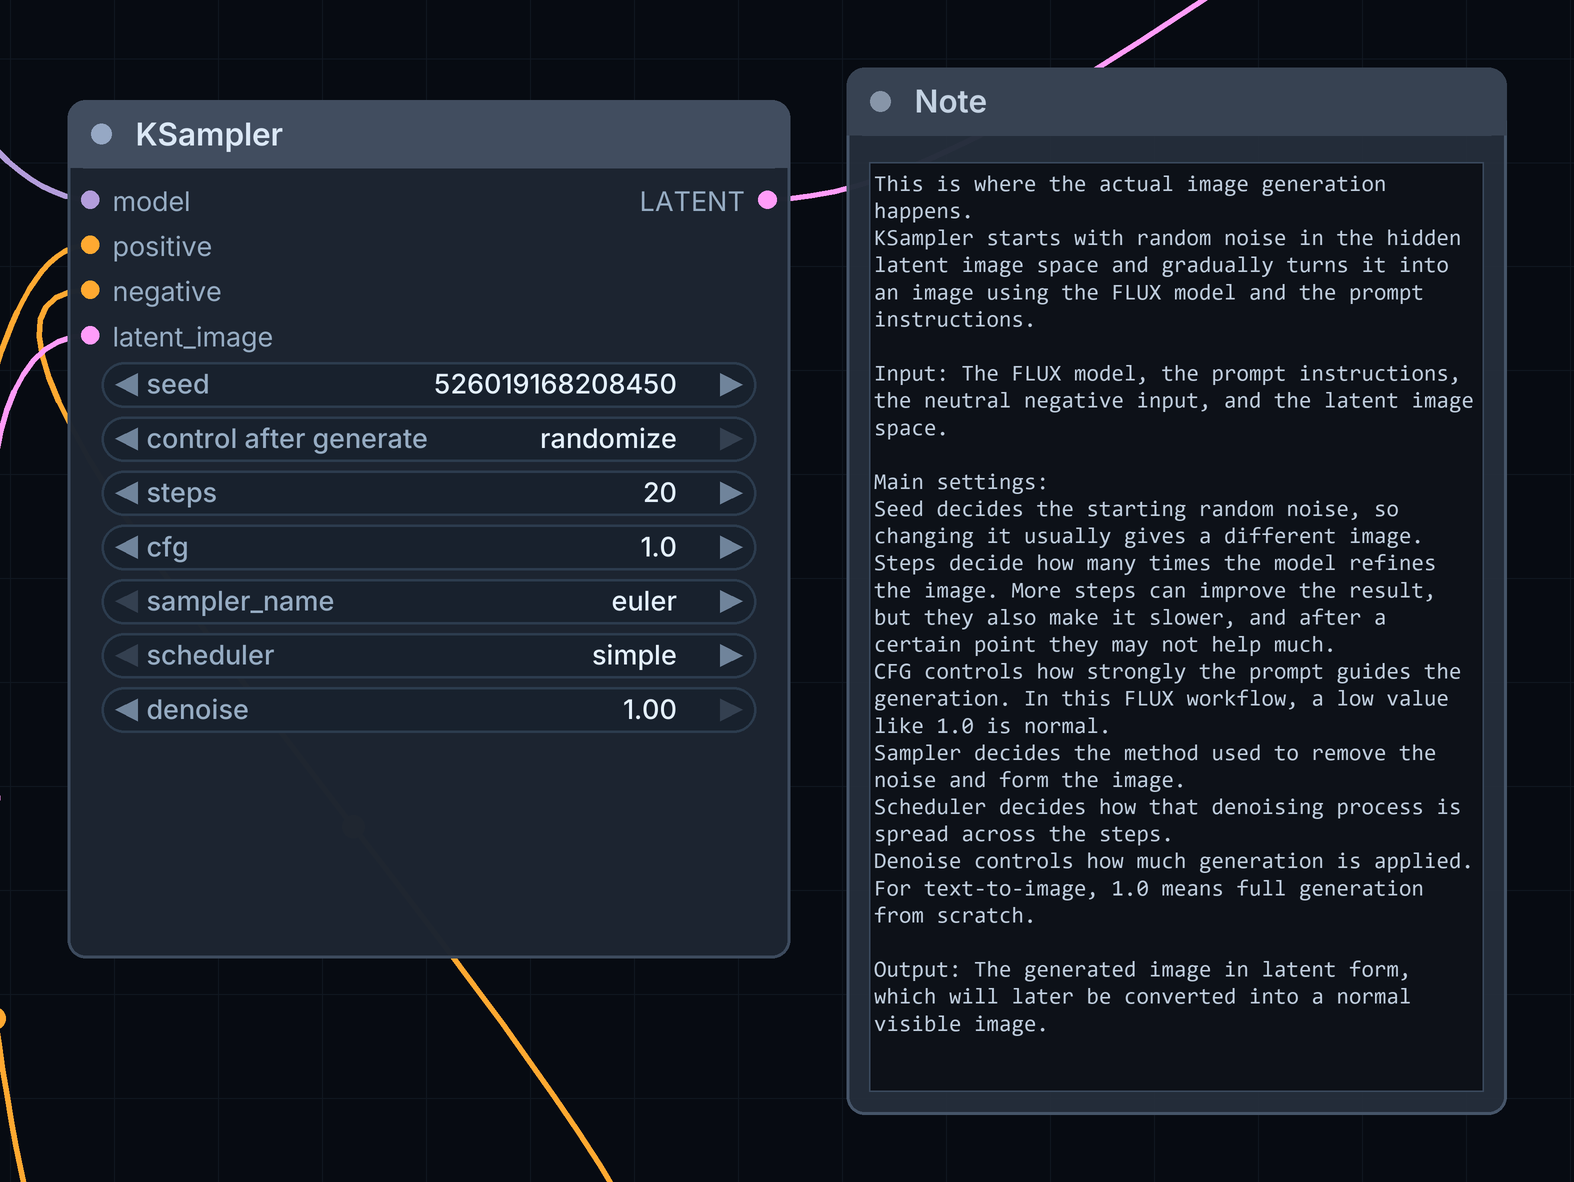Select previous control after generate option

(127, 438)
